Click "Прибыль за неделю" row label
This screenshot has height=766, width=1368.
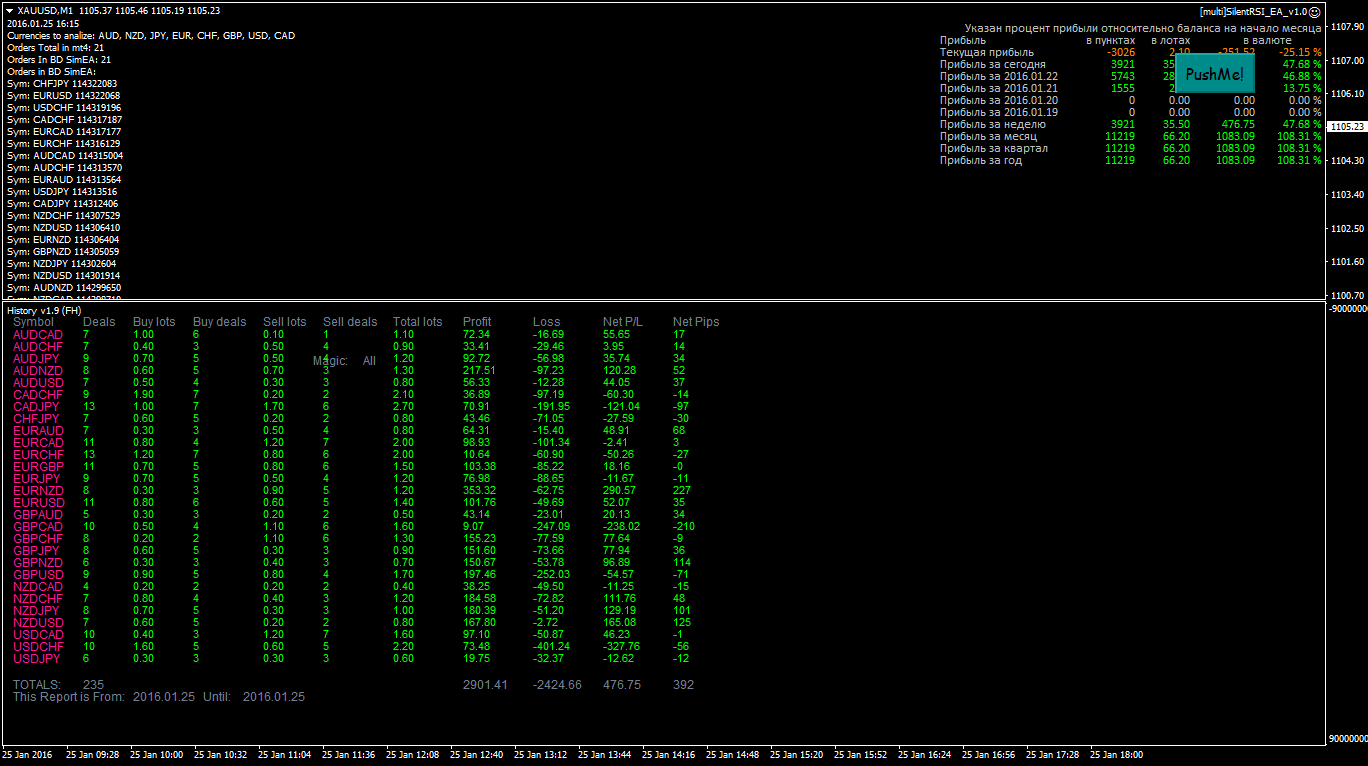[993, 124]
